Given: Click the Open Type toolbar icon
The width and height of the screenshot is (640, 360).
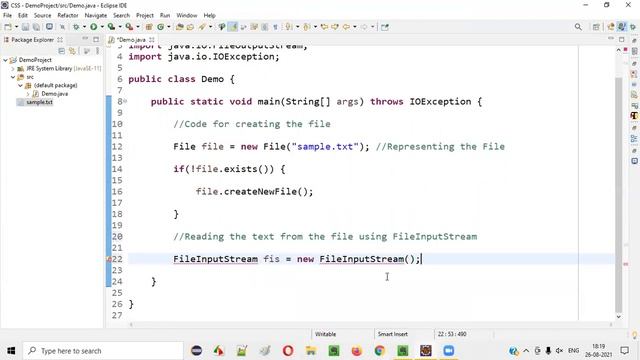Looking at the screenshot, I should 180,27.
